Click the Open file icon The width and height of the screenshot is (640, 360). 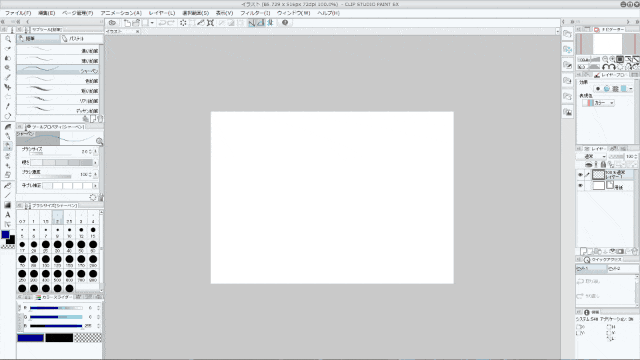(136, 23)
